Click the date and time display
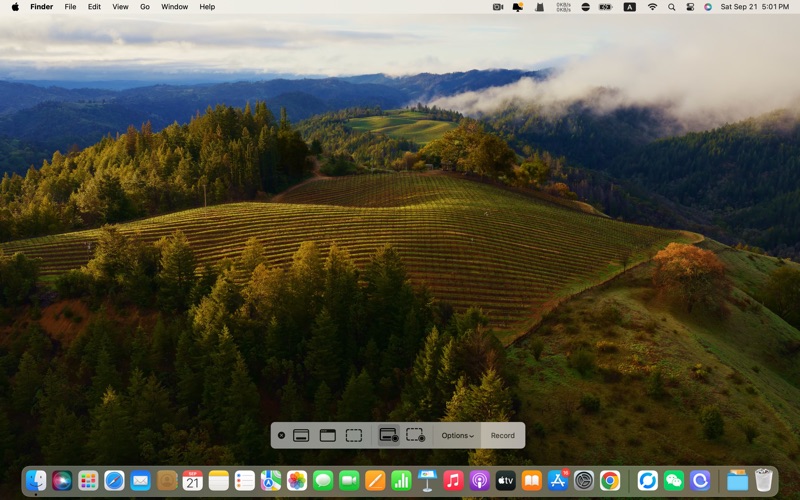The height and width of the screenshot is (500, 800). [754, 7]
